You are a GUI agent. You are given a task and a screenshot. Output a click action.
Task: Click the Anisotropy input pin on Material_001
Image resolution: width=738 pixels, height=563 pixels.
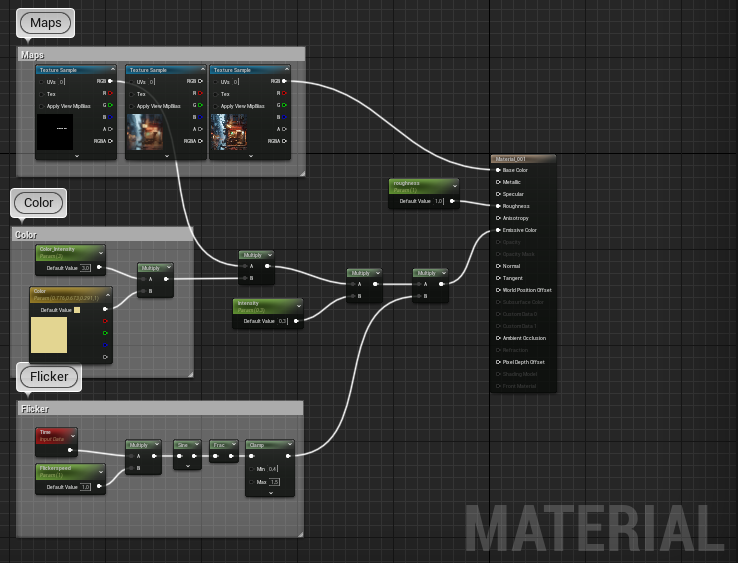[x=498, y=218]
